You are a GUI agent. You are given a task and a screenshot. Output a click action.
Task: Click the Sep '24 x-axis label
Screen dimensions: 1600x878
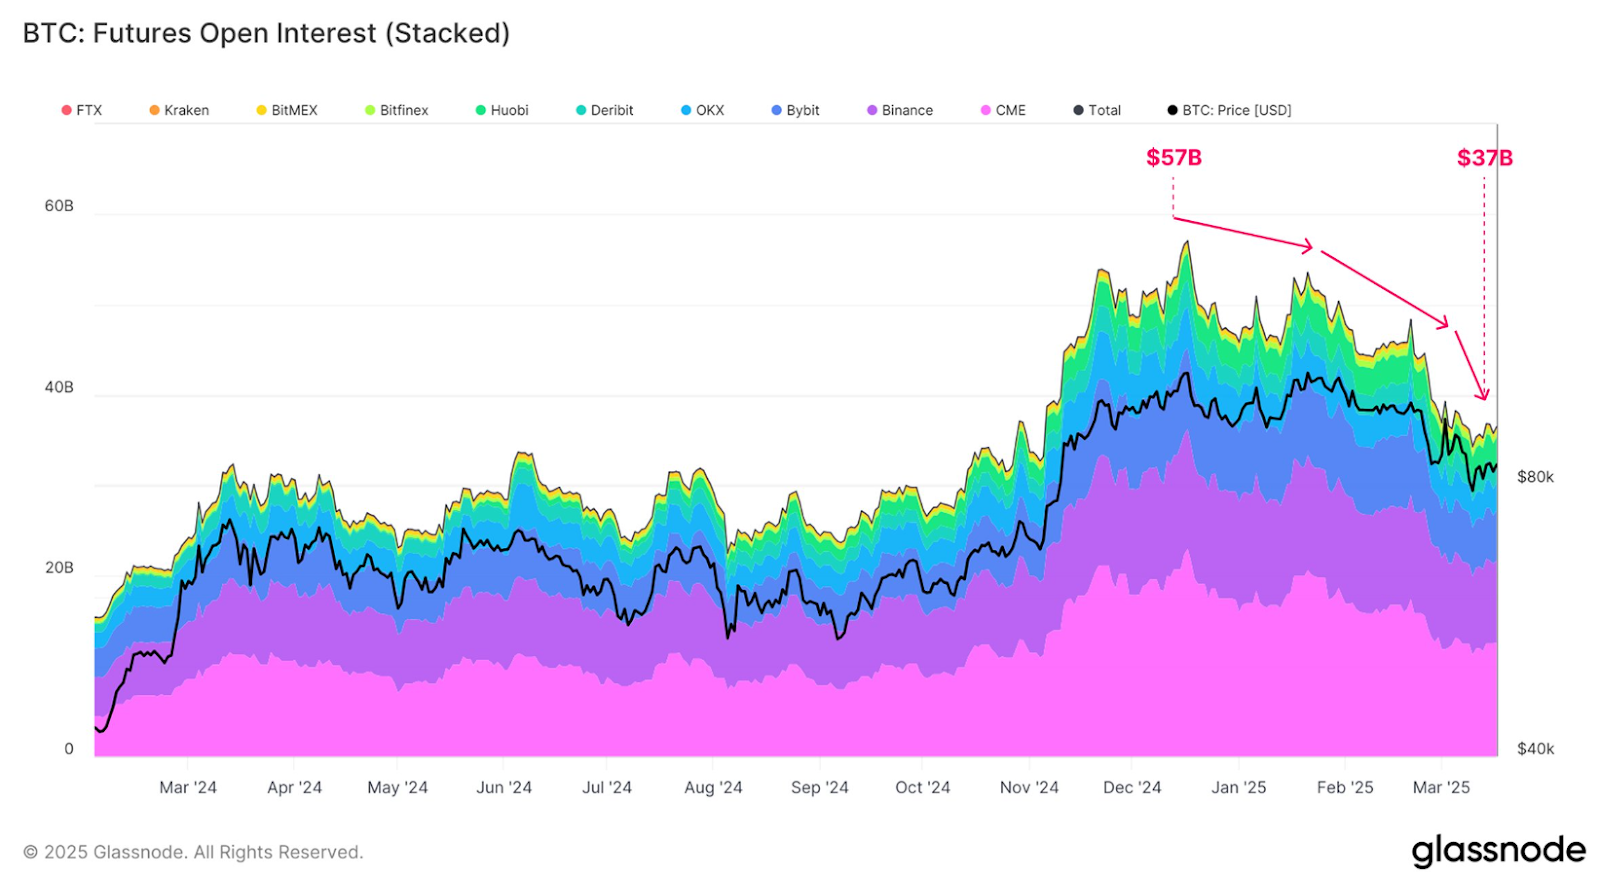click(820, 788)
